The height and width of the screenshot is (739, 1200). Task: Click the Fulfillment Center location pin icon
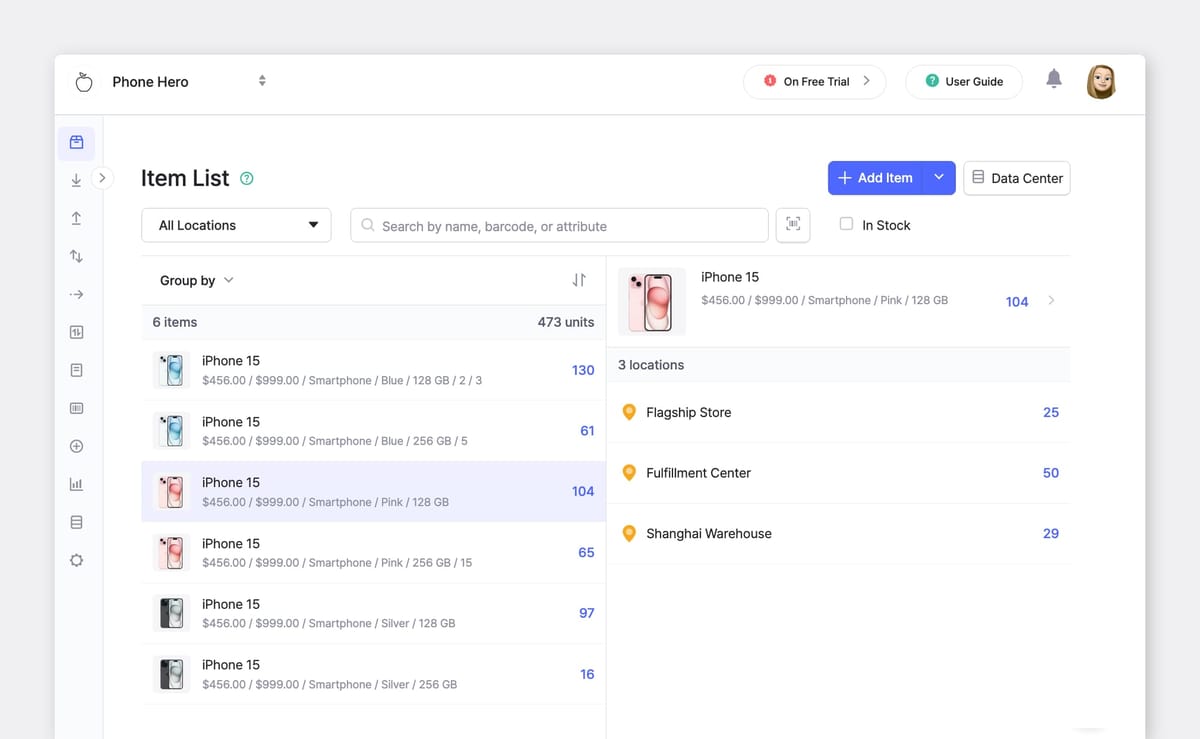click(629, 473)
